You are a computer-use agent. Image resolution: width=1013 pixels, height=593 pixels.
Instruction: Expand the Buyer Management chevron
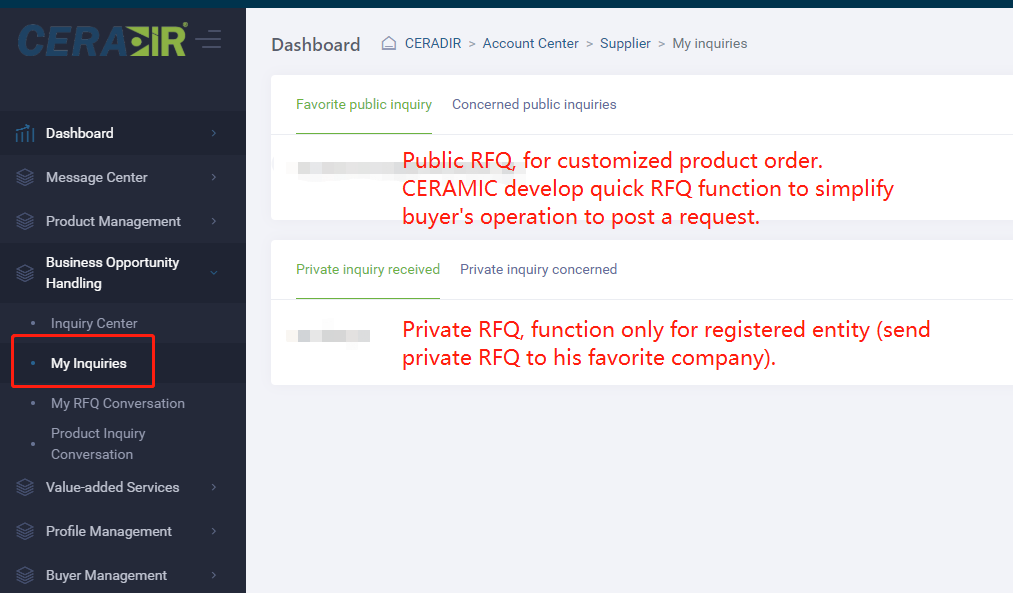214,575
